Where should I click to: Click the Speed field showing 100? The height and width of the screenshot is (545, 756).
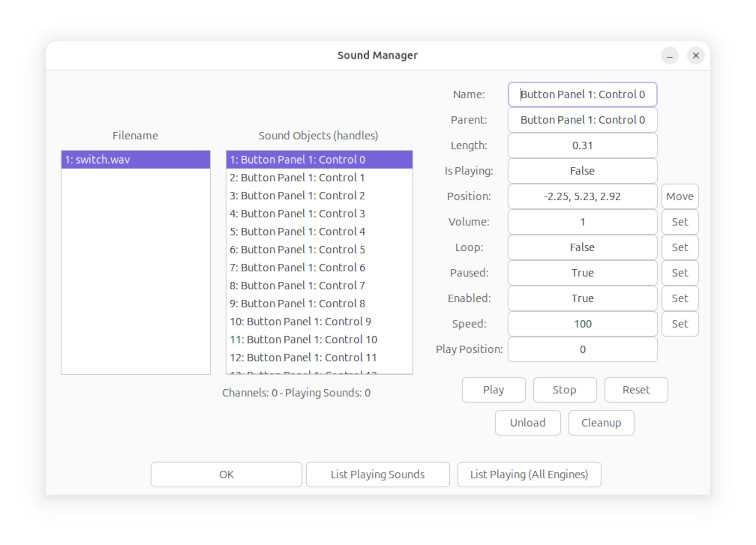tap(582, 324)
